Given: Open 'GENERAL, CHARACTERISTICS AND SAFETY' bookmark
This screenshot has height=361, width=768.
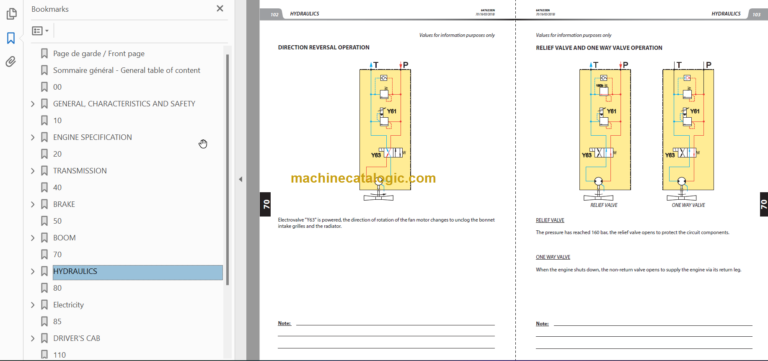Looking at the screenshot, I should [124, 103].
